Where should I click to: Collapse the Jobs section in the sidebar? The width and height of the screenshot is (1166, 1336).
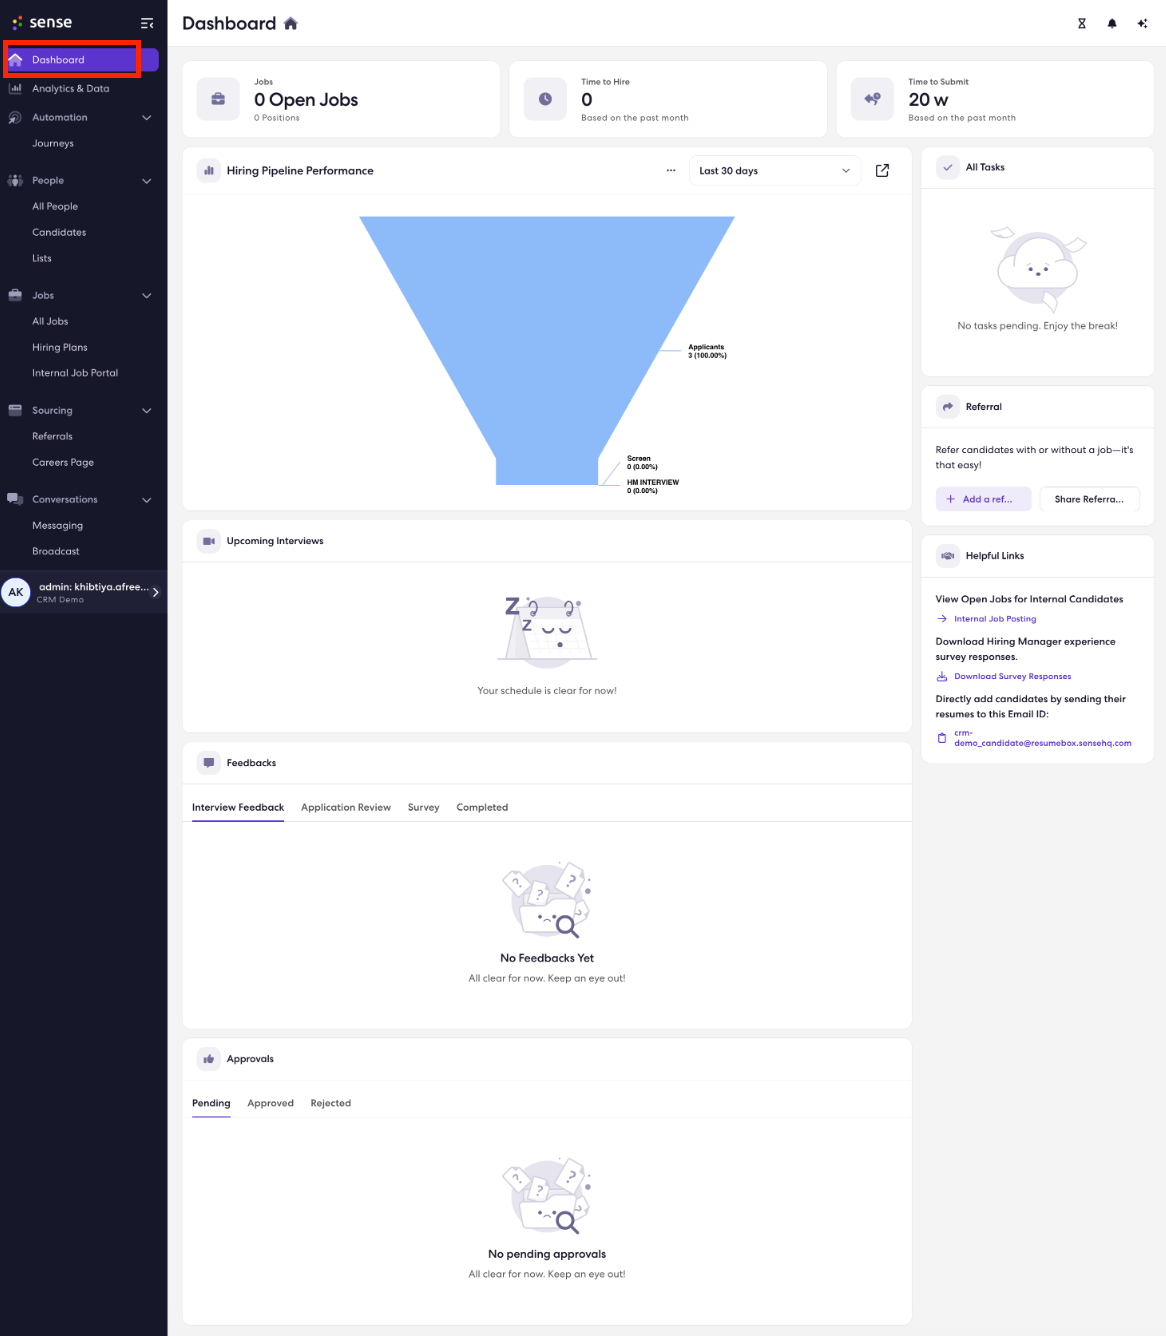point(146,295)
